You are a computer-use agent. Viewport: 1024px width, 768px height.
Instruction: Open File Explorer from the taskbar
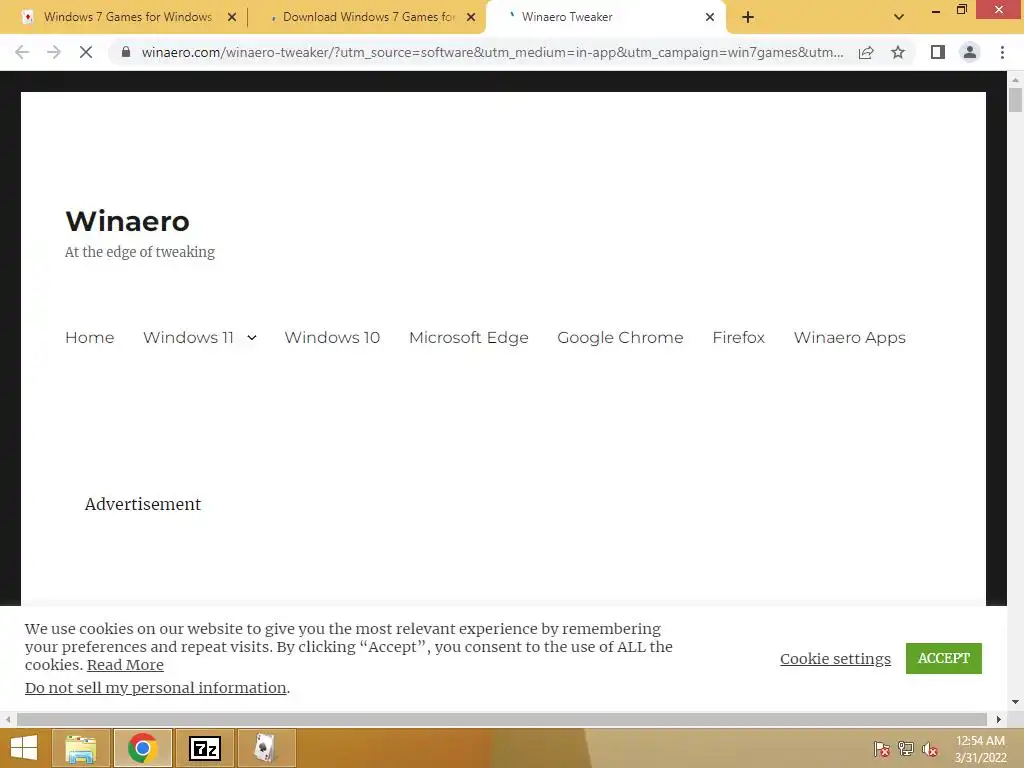80,748
